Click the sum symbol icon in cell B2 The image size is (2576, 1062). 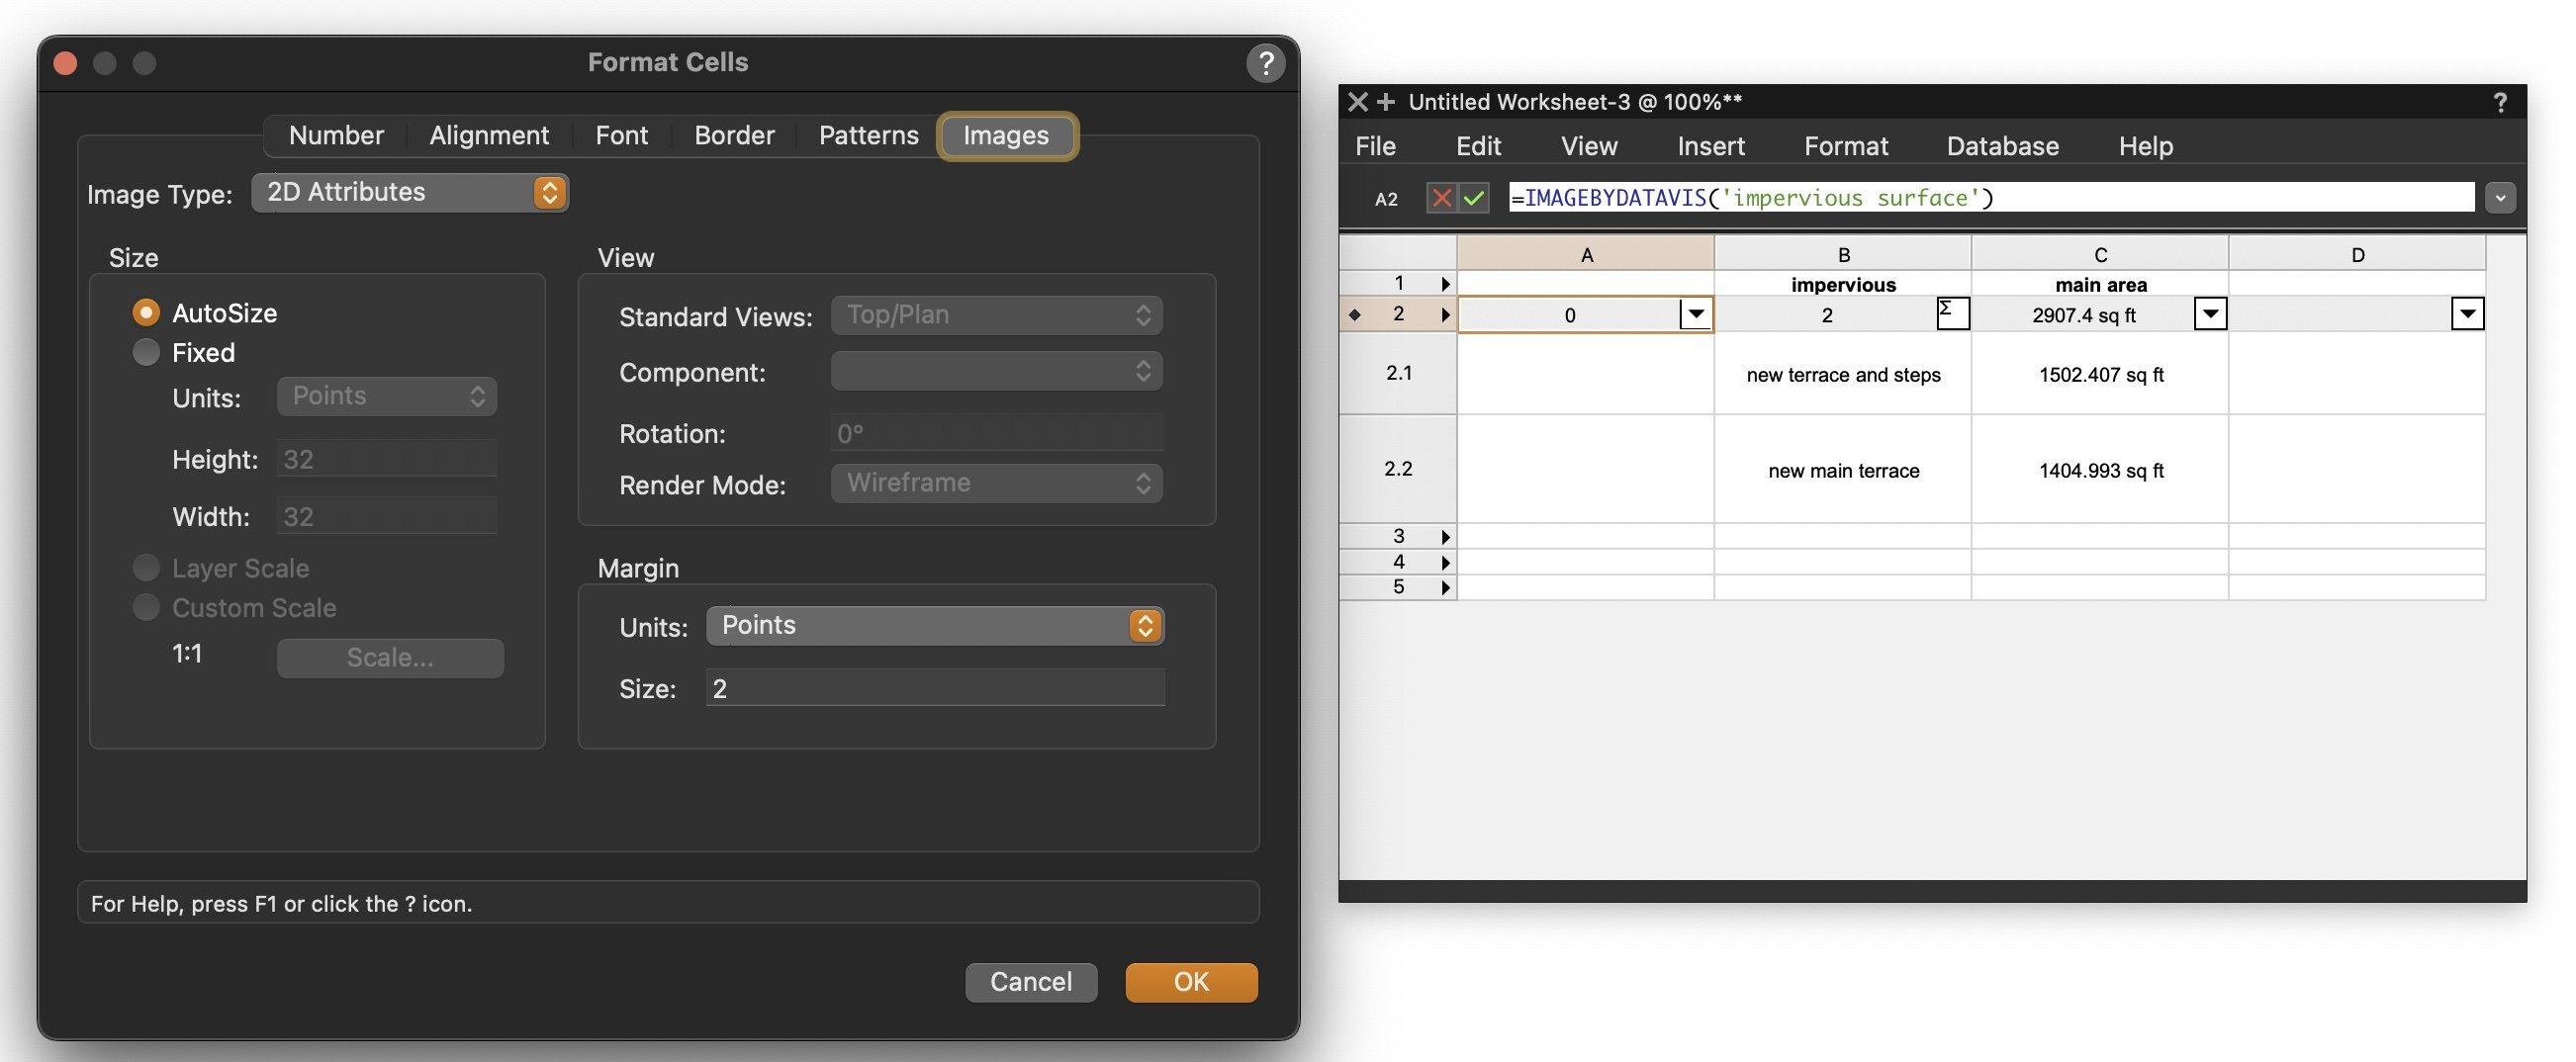(x=1951, y=312)
